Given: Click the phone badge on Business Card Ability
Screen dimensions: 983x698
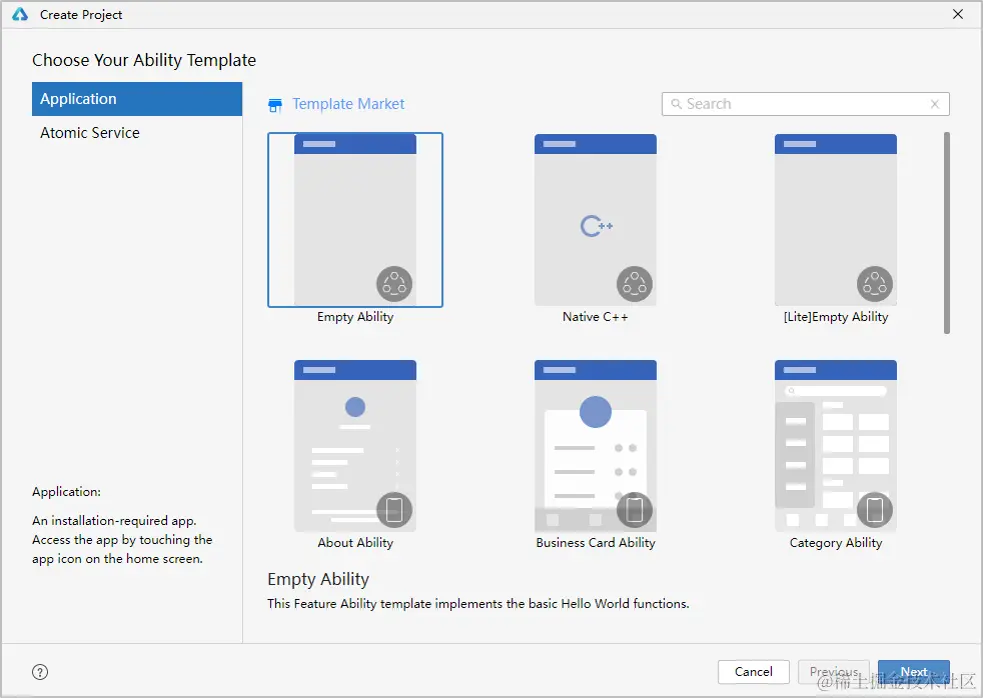Looking at the screenshot, I should (634, 510).
